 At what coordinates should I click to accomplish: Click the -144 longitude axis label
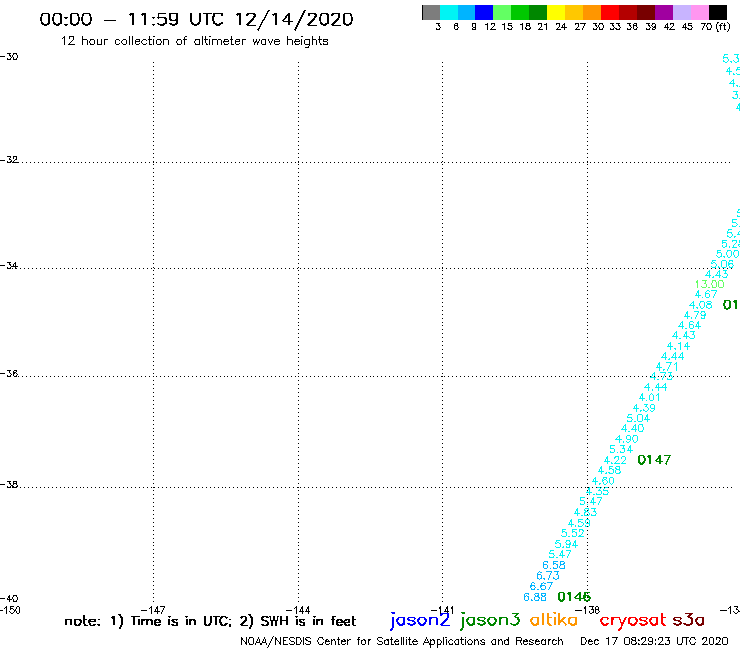click(x=298, y=610)
